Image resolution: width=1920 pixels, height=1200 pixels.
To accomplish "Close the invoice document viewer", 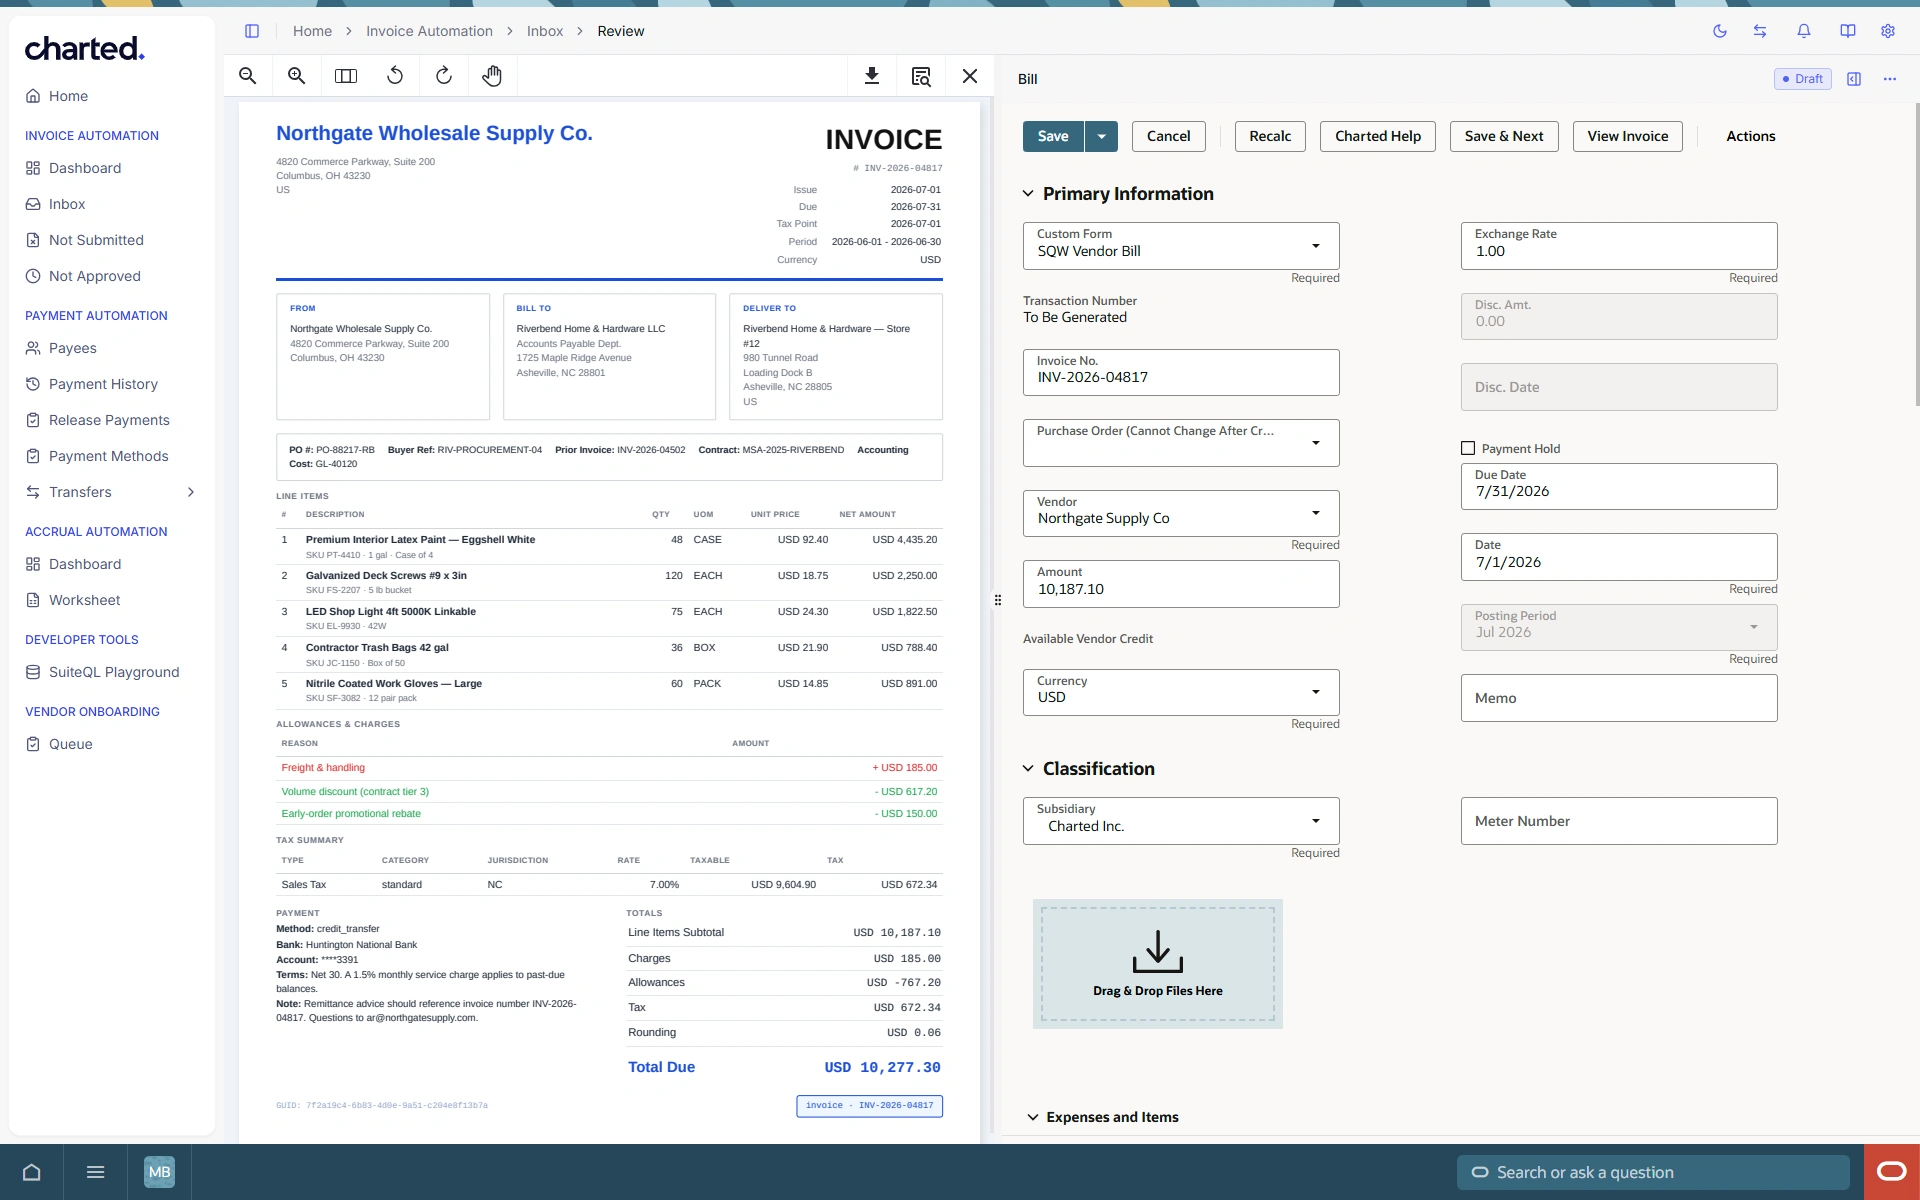I will 970,76.
